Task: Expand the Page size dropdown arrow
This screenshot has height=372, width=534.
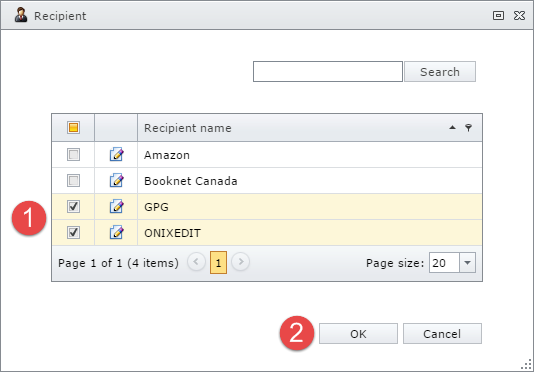Action: (x=468, y=262)
